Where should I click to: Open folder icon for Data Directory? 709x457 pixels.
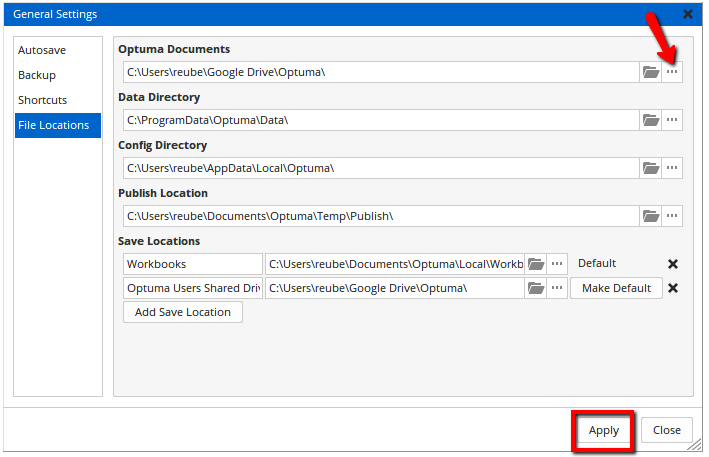(650, 120)
